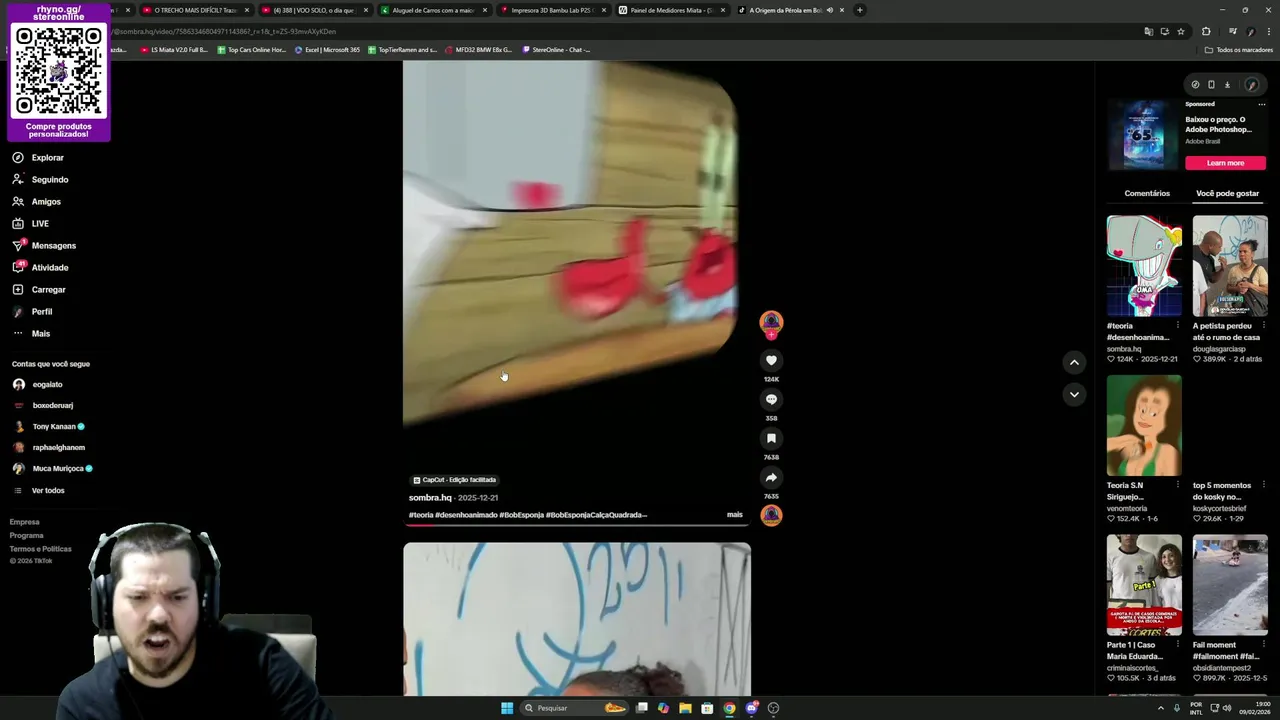This screenshot has height=720, width=1280.
Task: Share the video using the arrow icon
Action: 771,477
